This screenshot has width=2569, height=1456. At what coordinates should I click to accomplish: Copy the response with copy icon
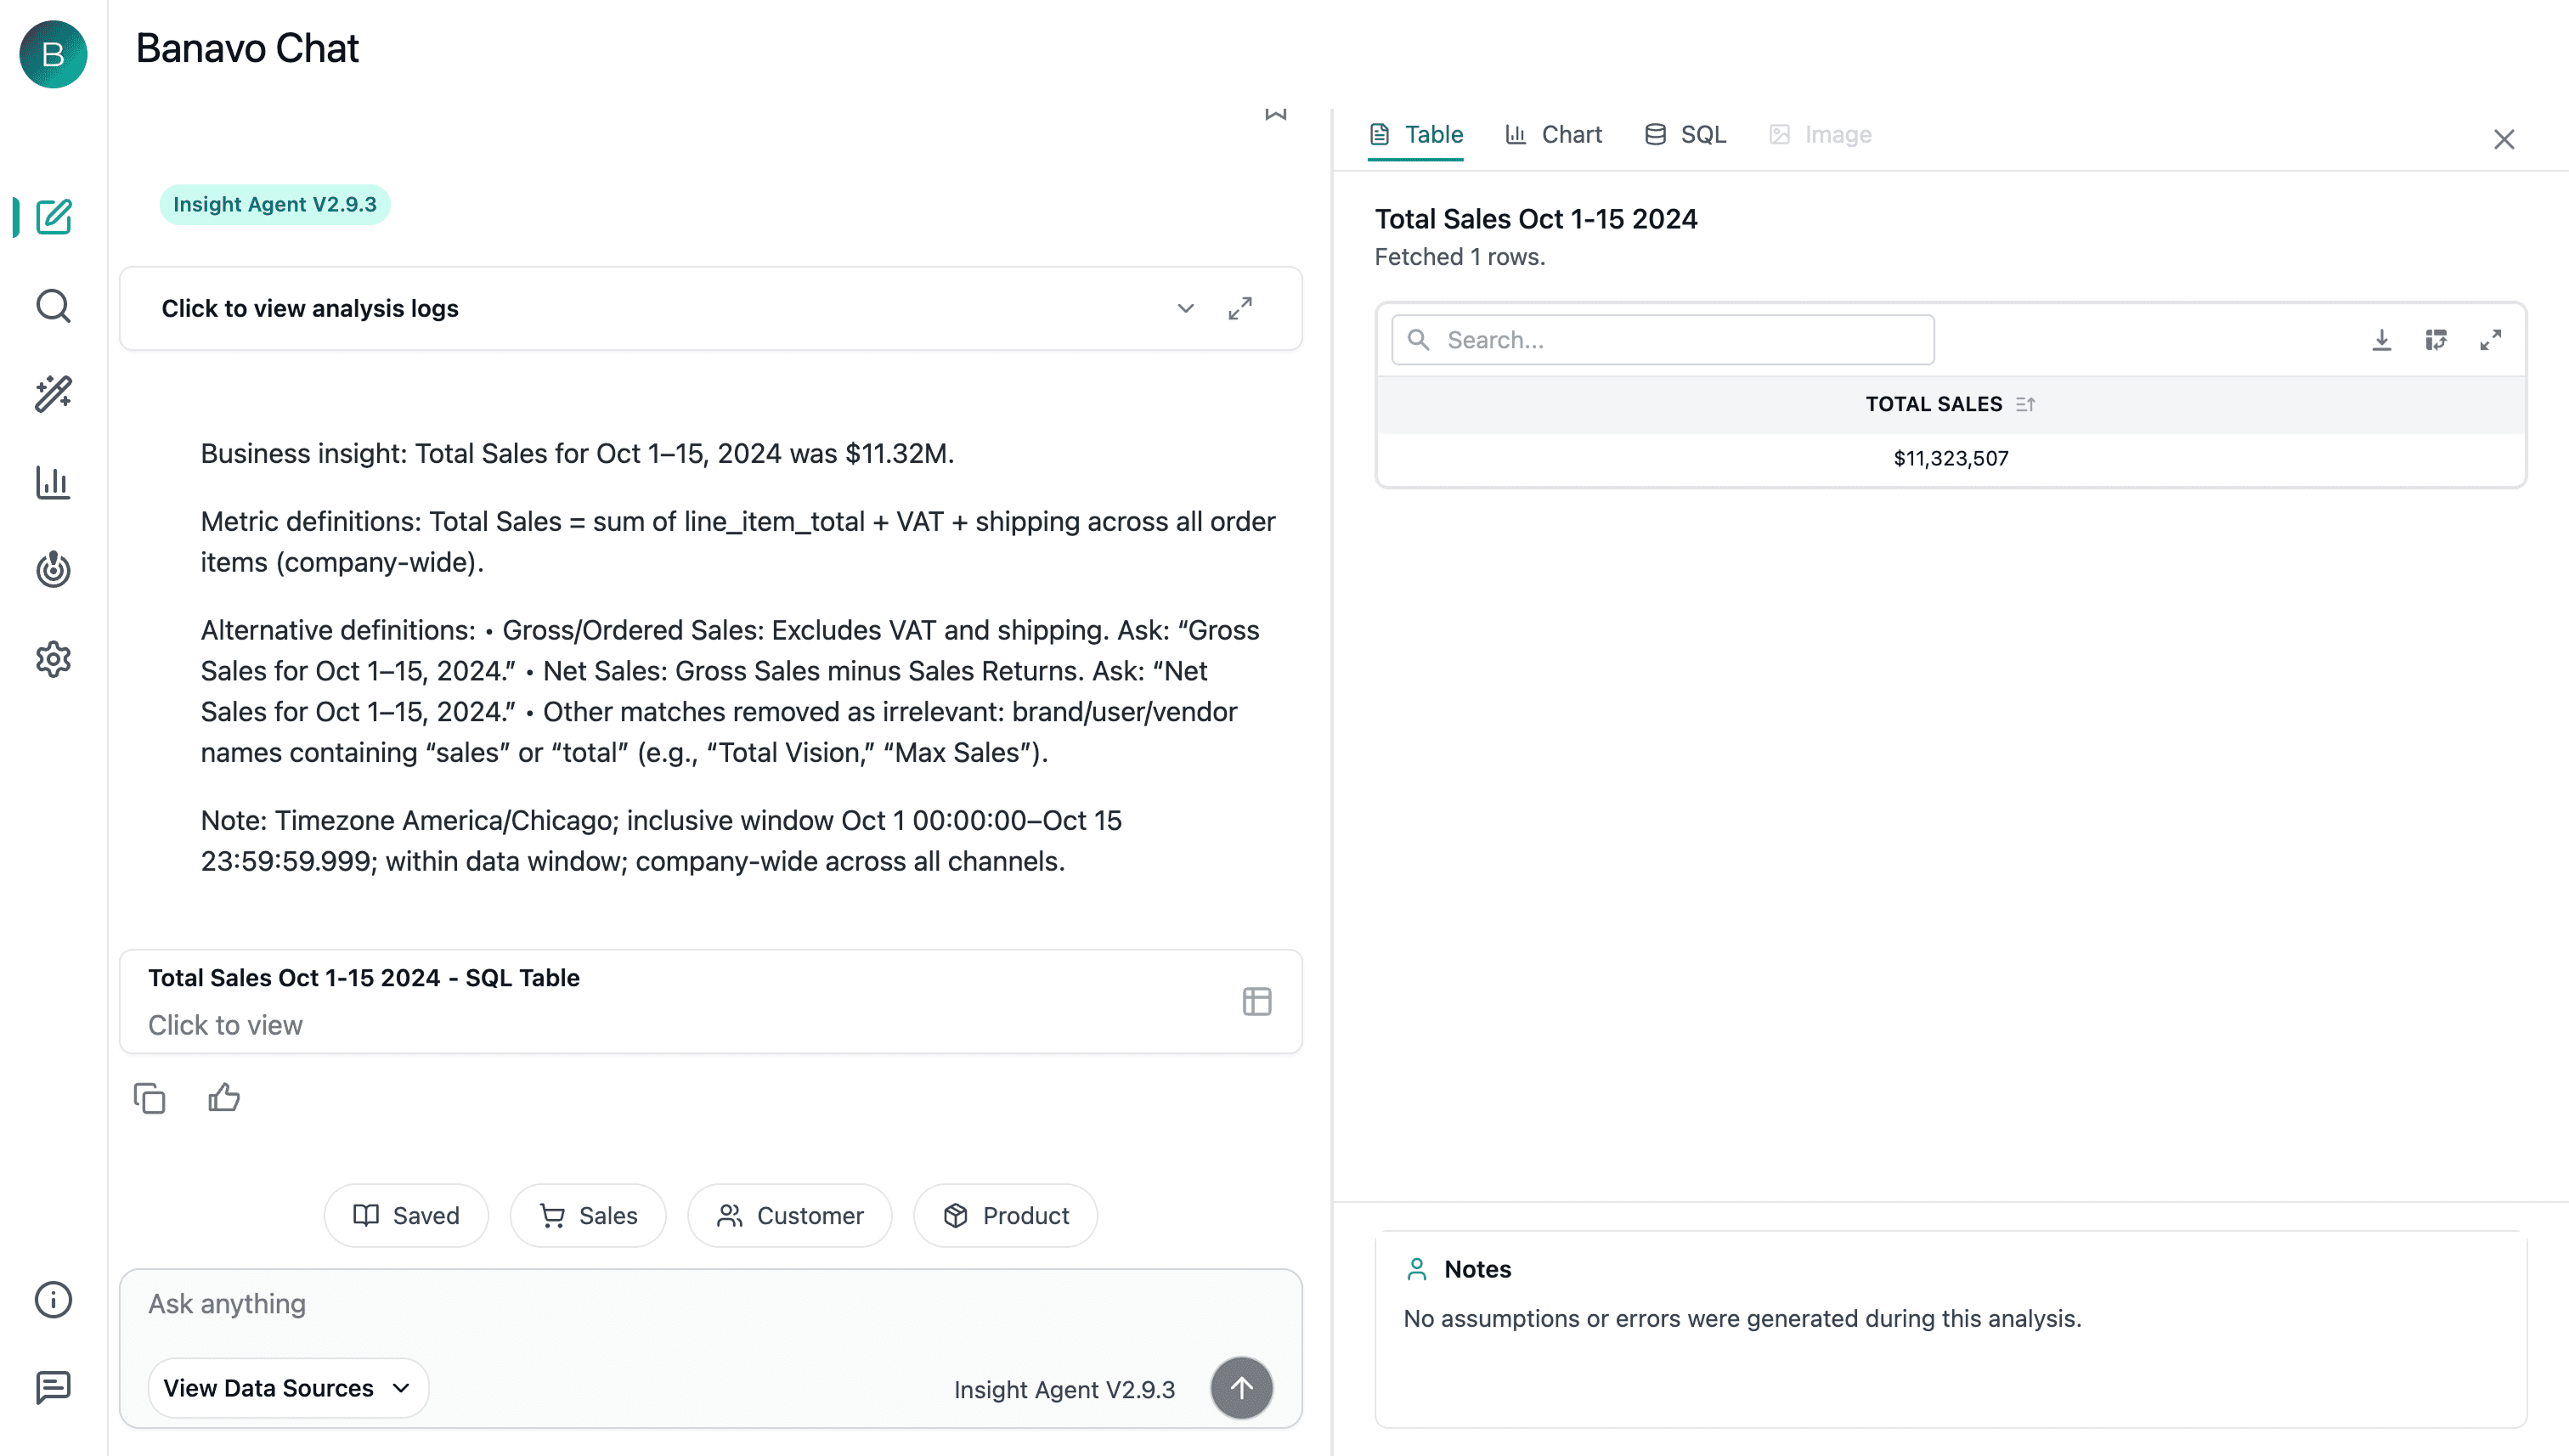click(x=149, y=1098)
